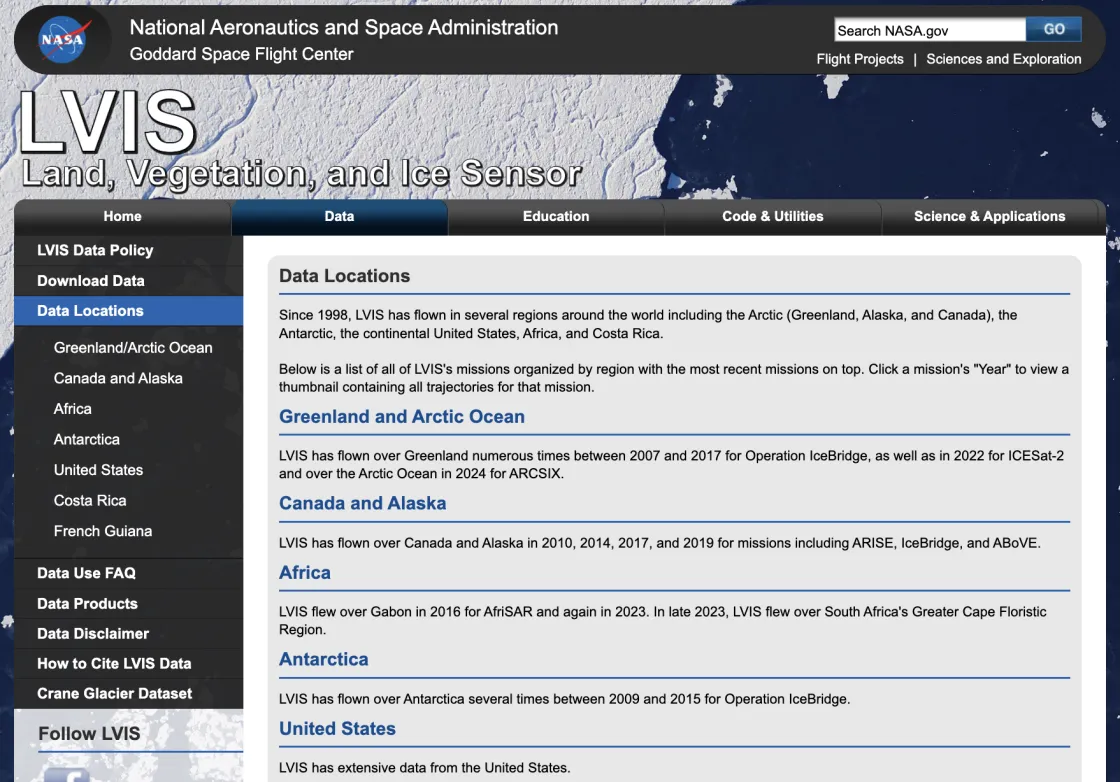This screenshot has width=1120, height=782.
Task: Click paragraph starting "Since 1998, LVIS has flown"
Action: 648,324
